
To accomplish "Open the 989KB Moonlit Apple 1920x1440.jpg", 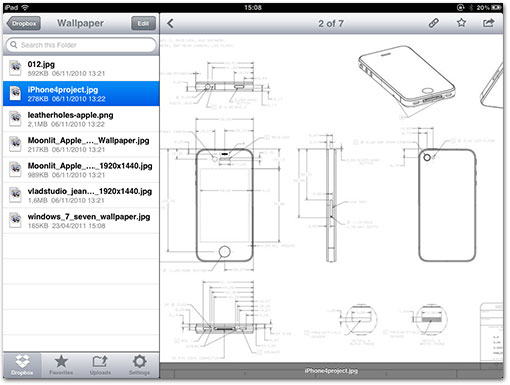I will [81, 170].
